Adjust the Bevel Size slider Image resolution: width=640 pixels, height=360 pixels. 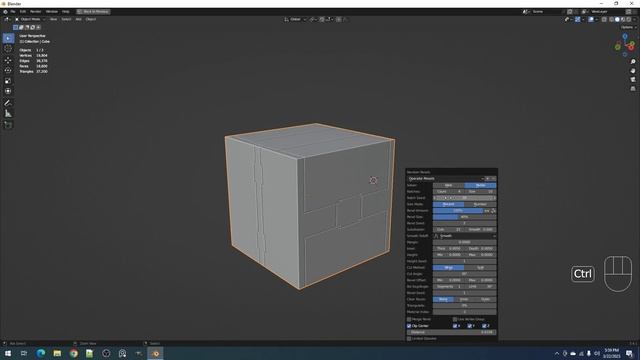(x=464, y=217)
